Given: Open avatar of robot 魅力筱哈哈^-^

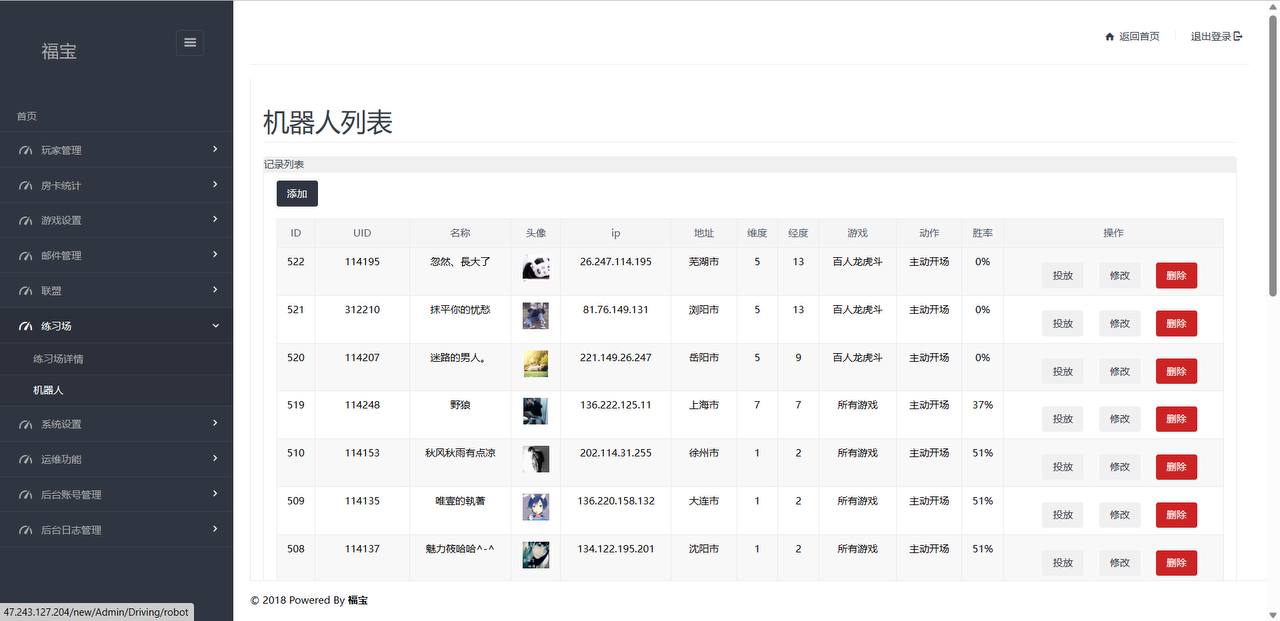Looking at the screenshot, I should 535,555.
